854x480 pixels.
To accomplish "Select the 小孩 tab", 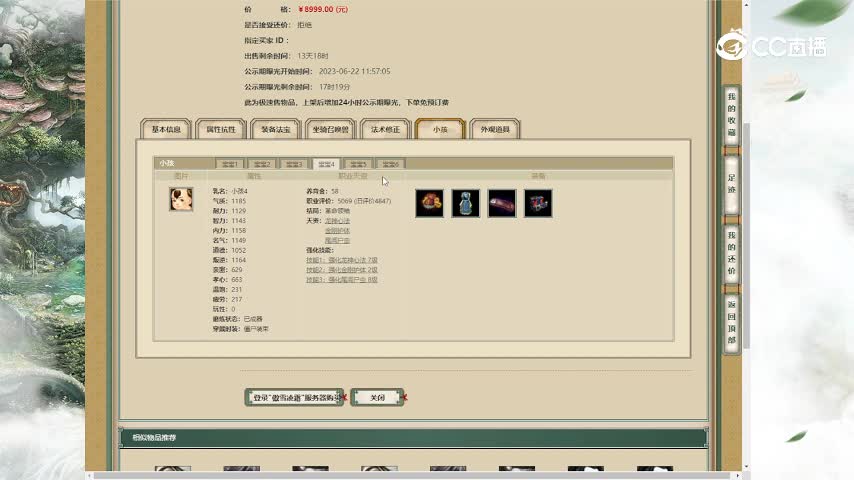I will point(440,129).
